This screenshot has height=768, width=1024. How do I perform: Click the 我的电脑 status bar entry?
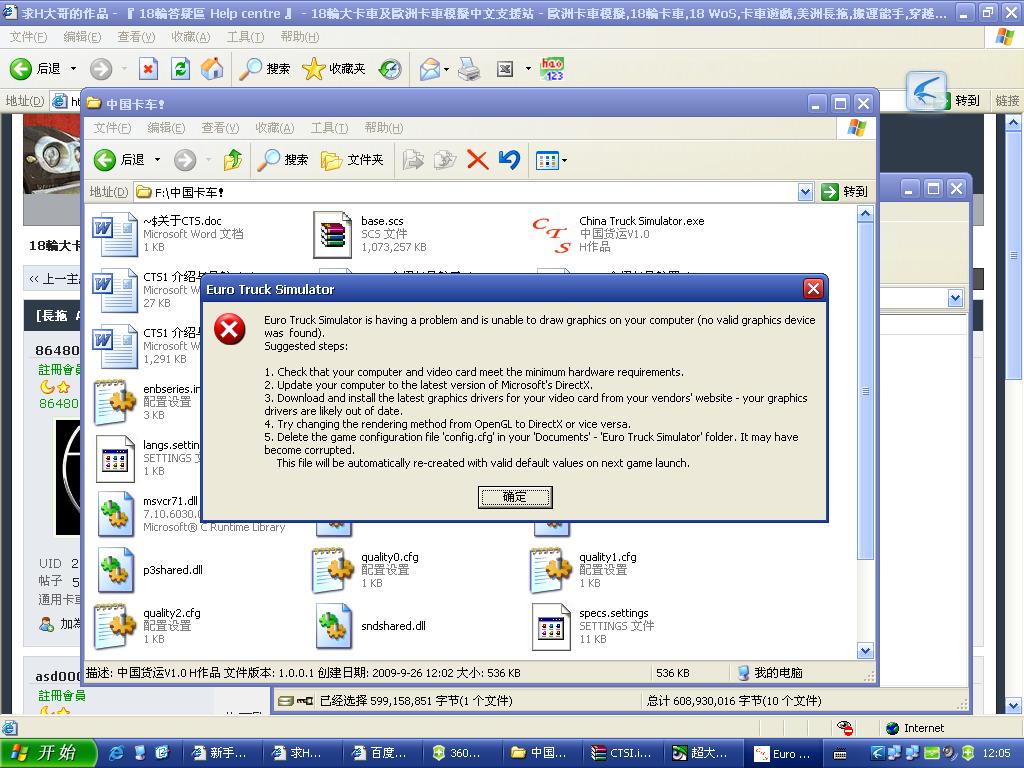771,673
